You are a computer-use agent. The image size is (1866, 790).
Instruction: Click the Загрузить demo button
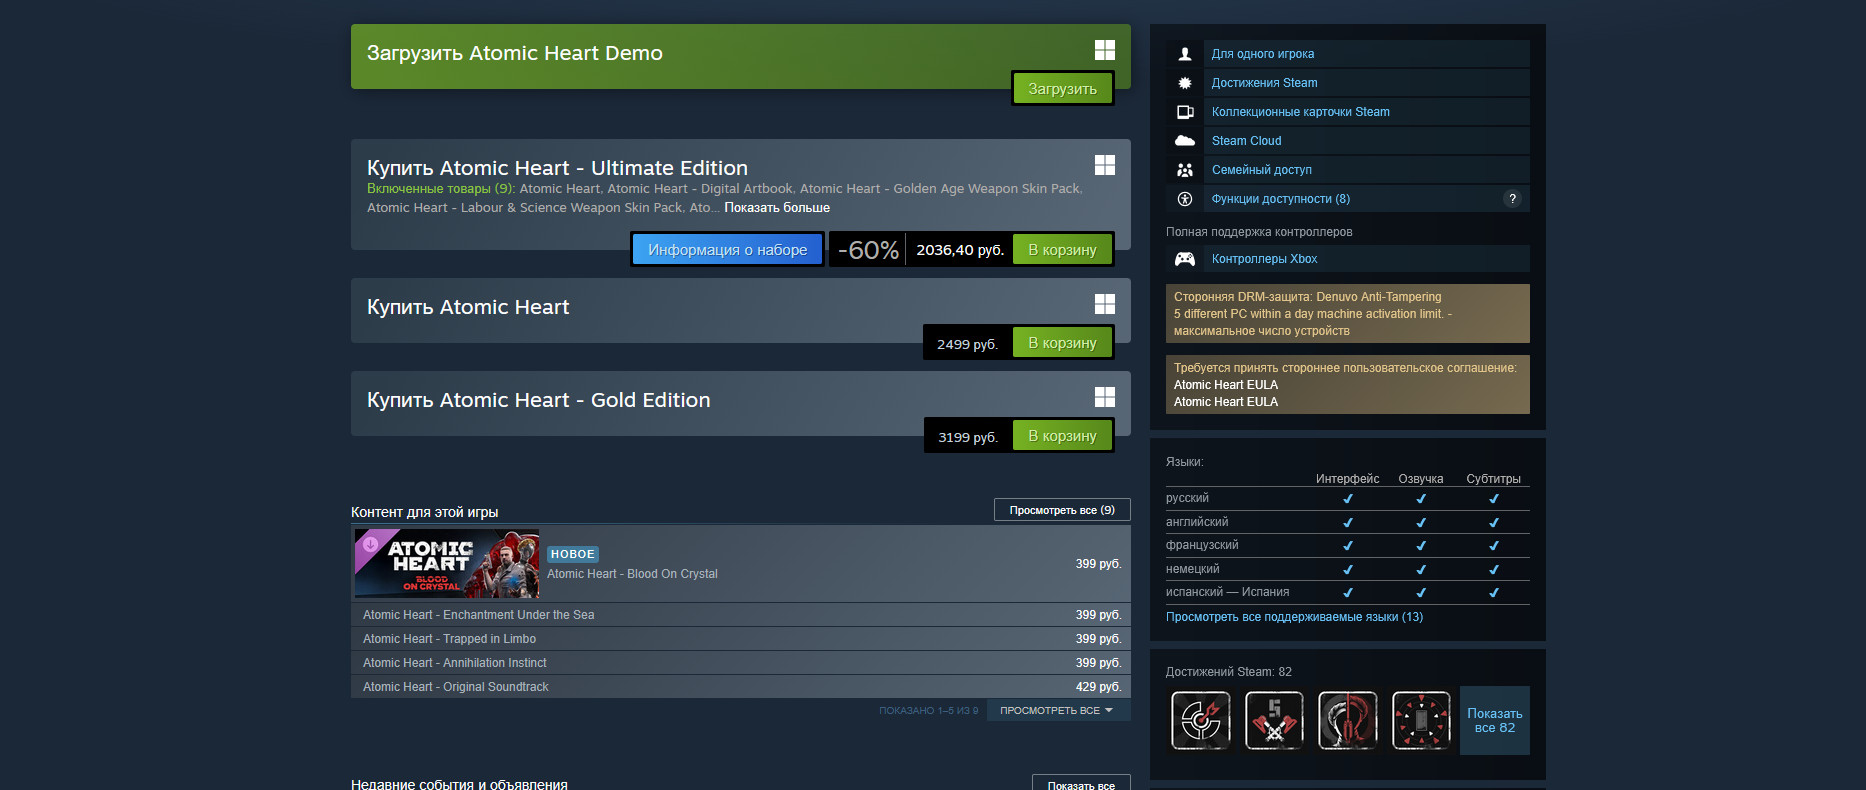(1062, 89)
